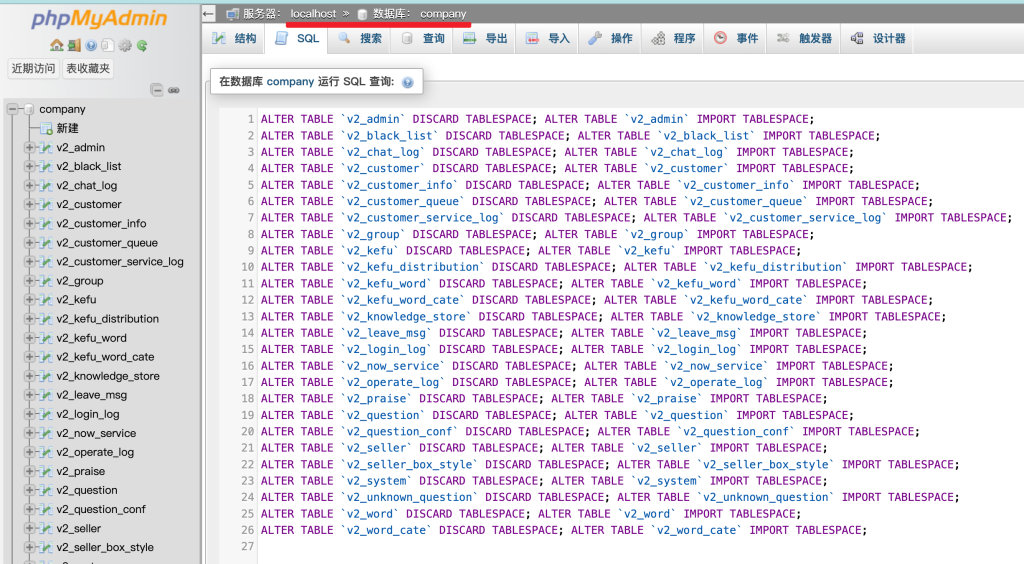Open the 触发器 (Triggers) tab
Screen dimensions: 1024x564
tap(804, 38)
